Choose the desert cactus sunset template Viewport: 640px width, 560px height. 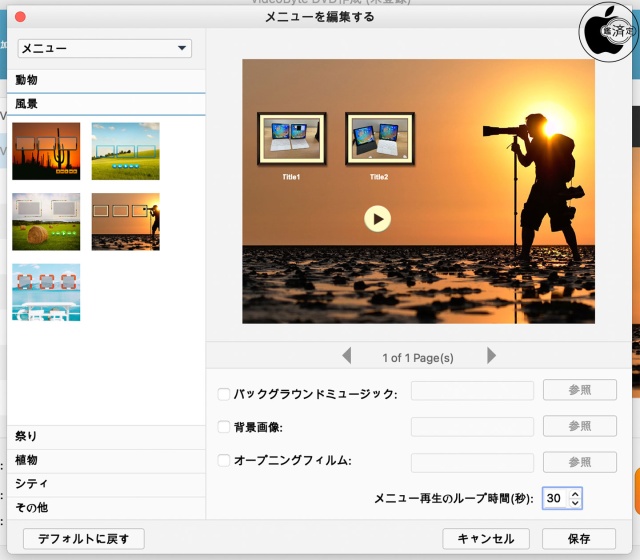pos(46,151)
